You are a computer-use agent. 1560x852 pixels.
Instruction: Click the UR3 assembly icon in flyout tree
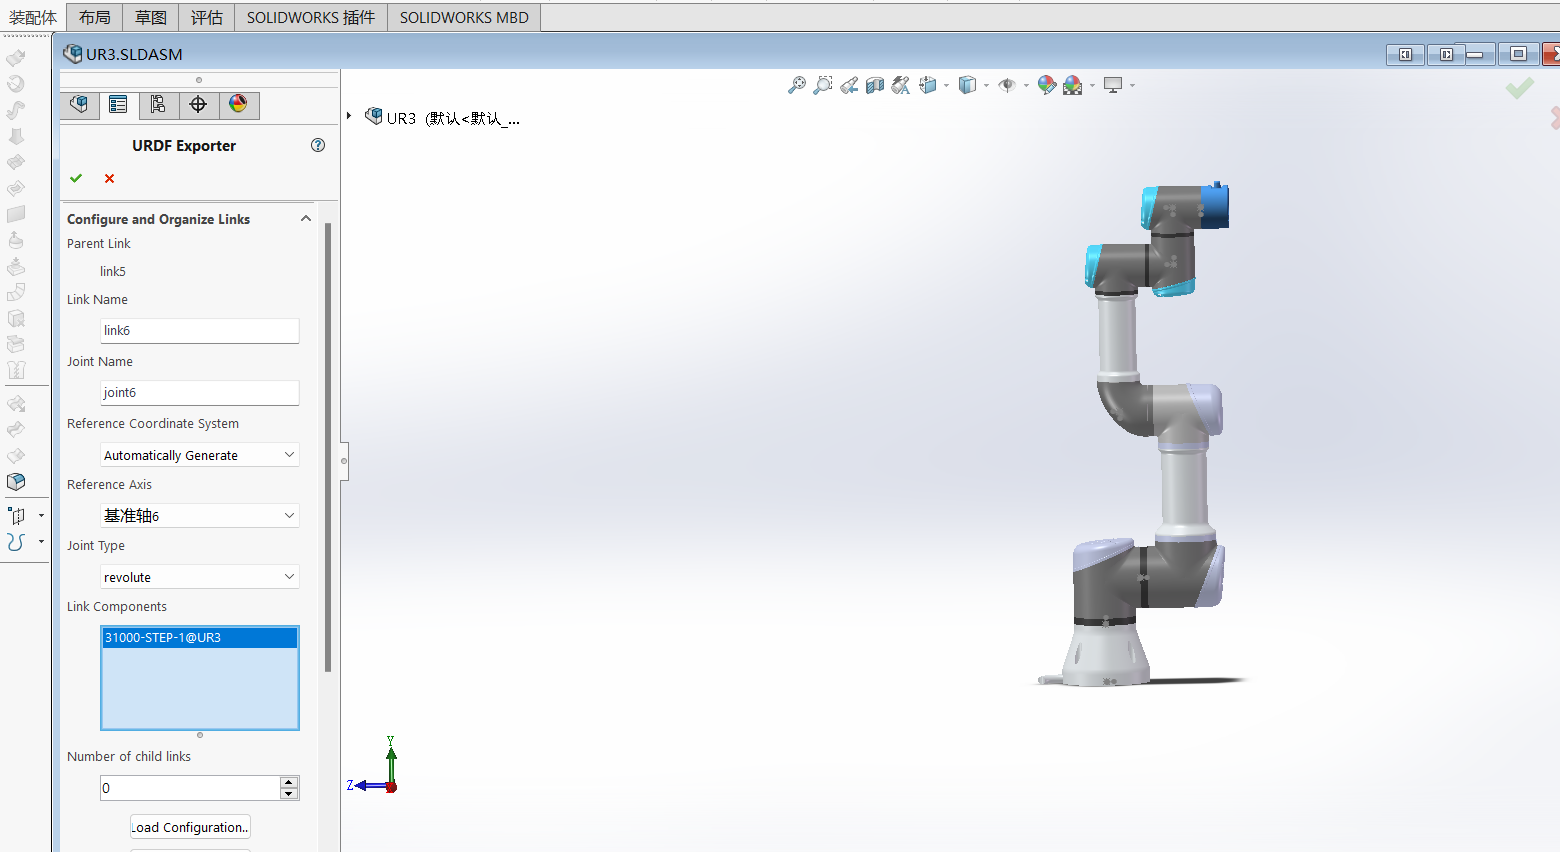[374, 117]
